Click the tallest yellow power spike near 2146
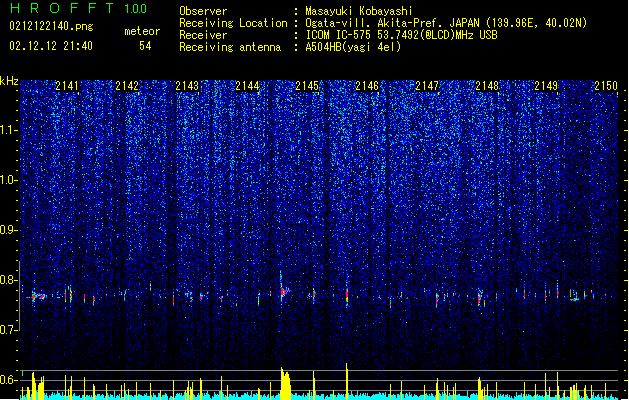Viewport: 629px width, 400px height. tap(347, 381)
